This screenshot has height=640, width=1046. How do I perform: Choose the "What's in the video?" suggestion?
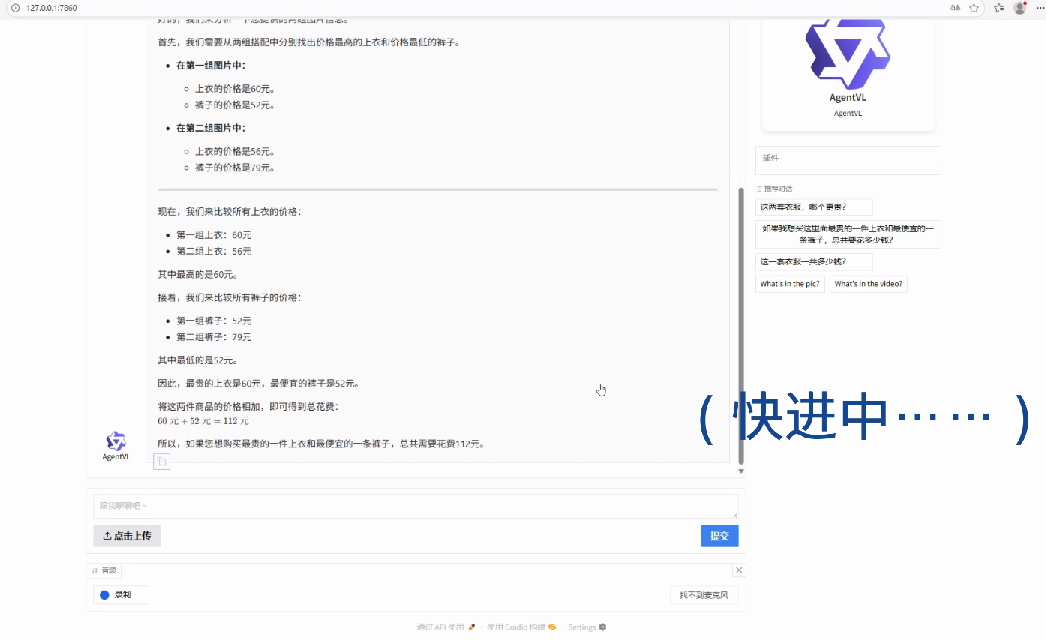point(869,284)
